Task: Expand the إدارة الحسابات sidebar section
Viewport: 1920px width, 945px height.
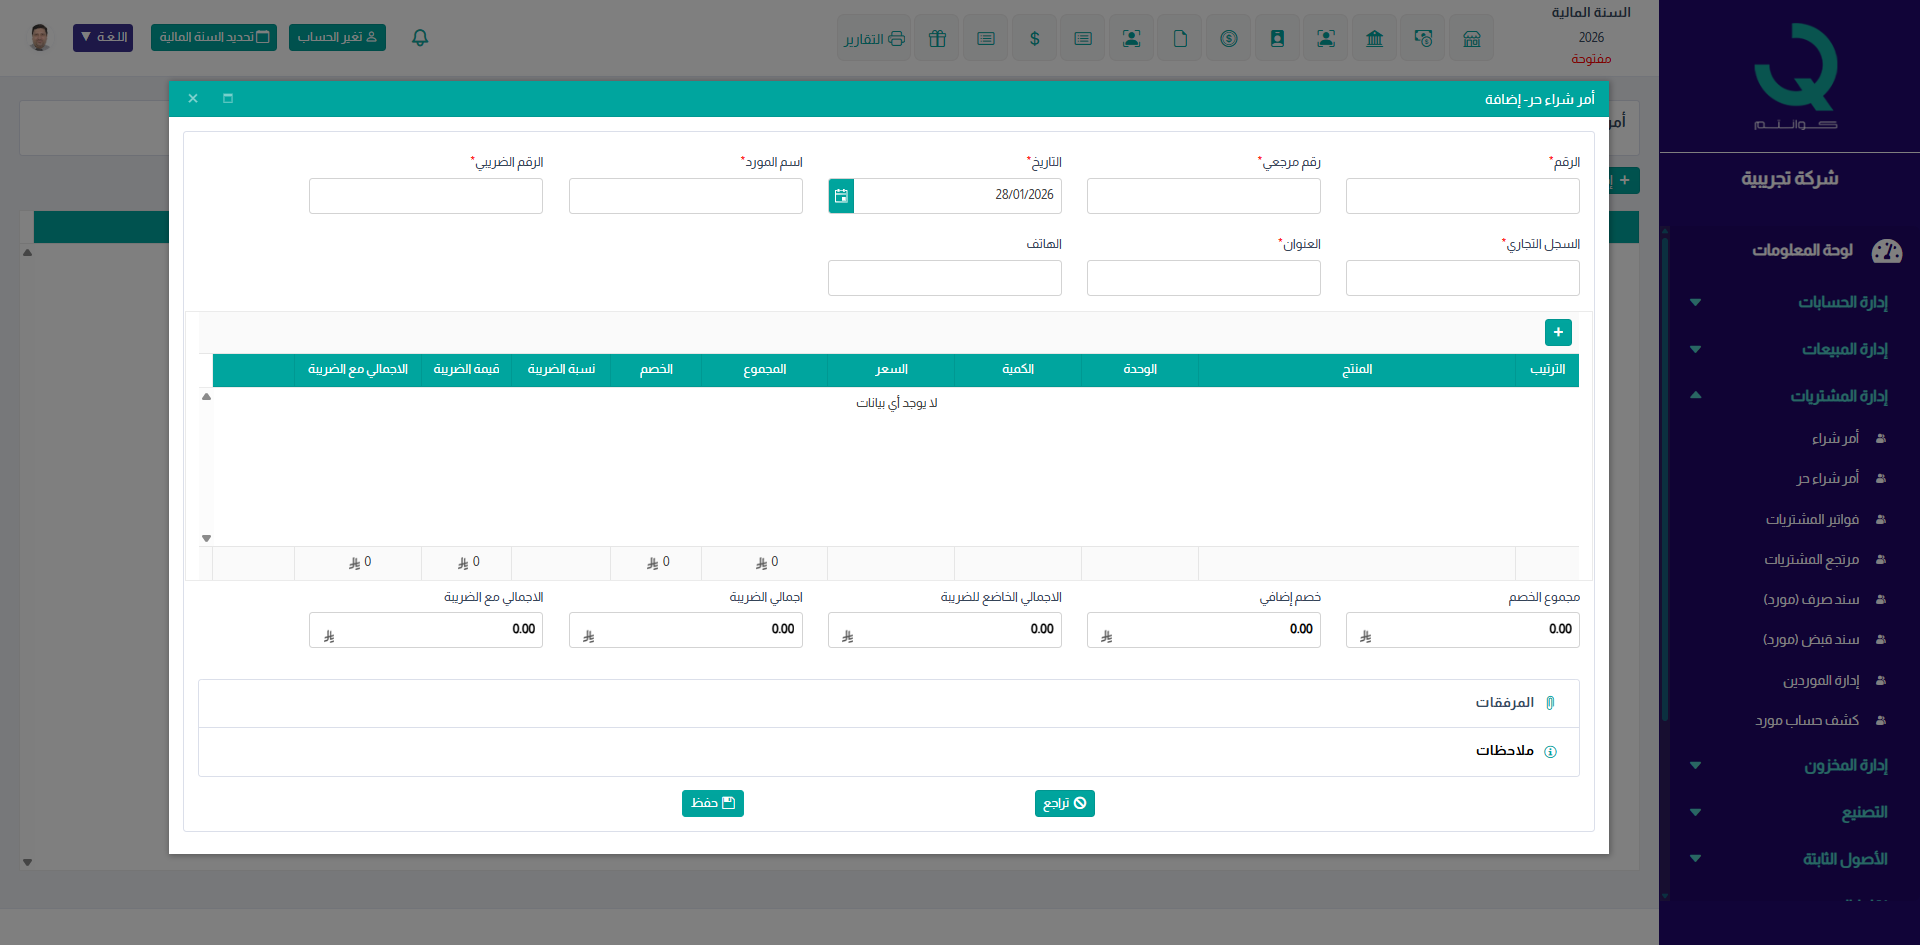Action: (1842, 302)
